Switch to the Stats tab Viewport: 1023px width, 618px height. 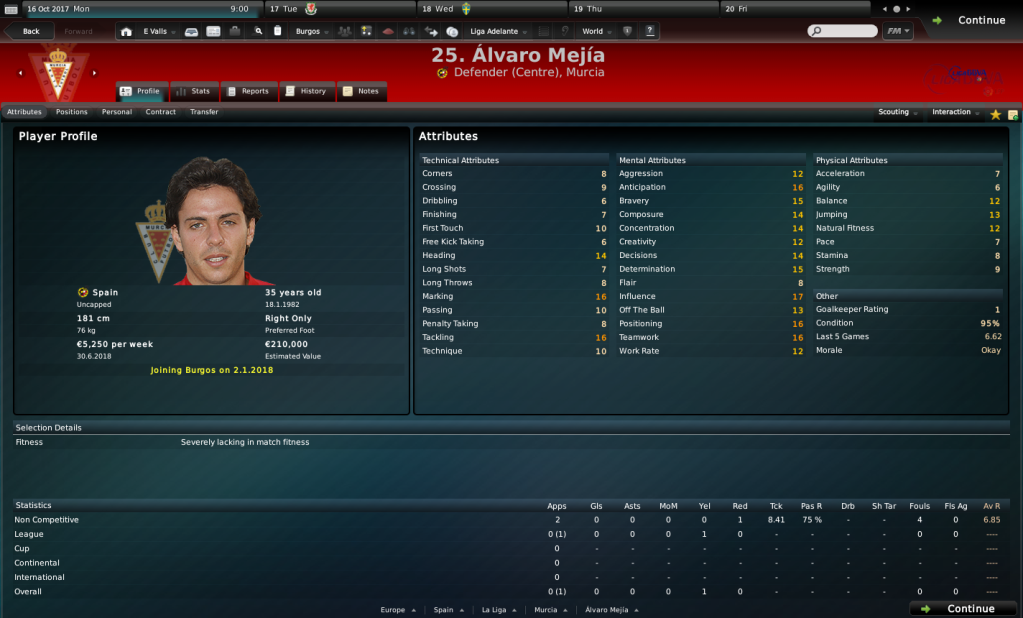194,91
